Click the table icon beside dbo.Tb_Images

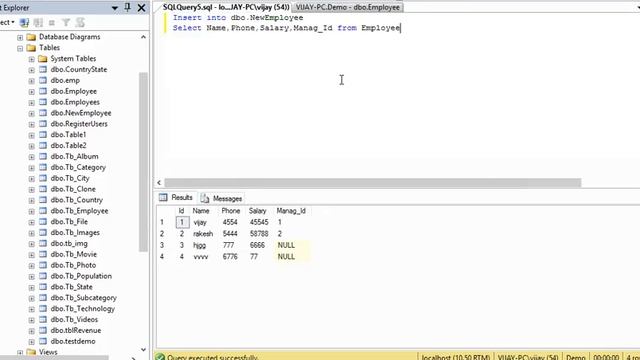43,232
